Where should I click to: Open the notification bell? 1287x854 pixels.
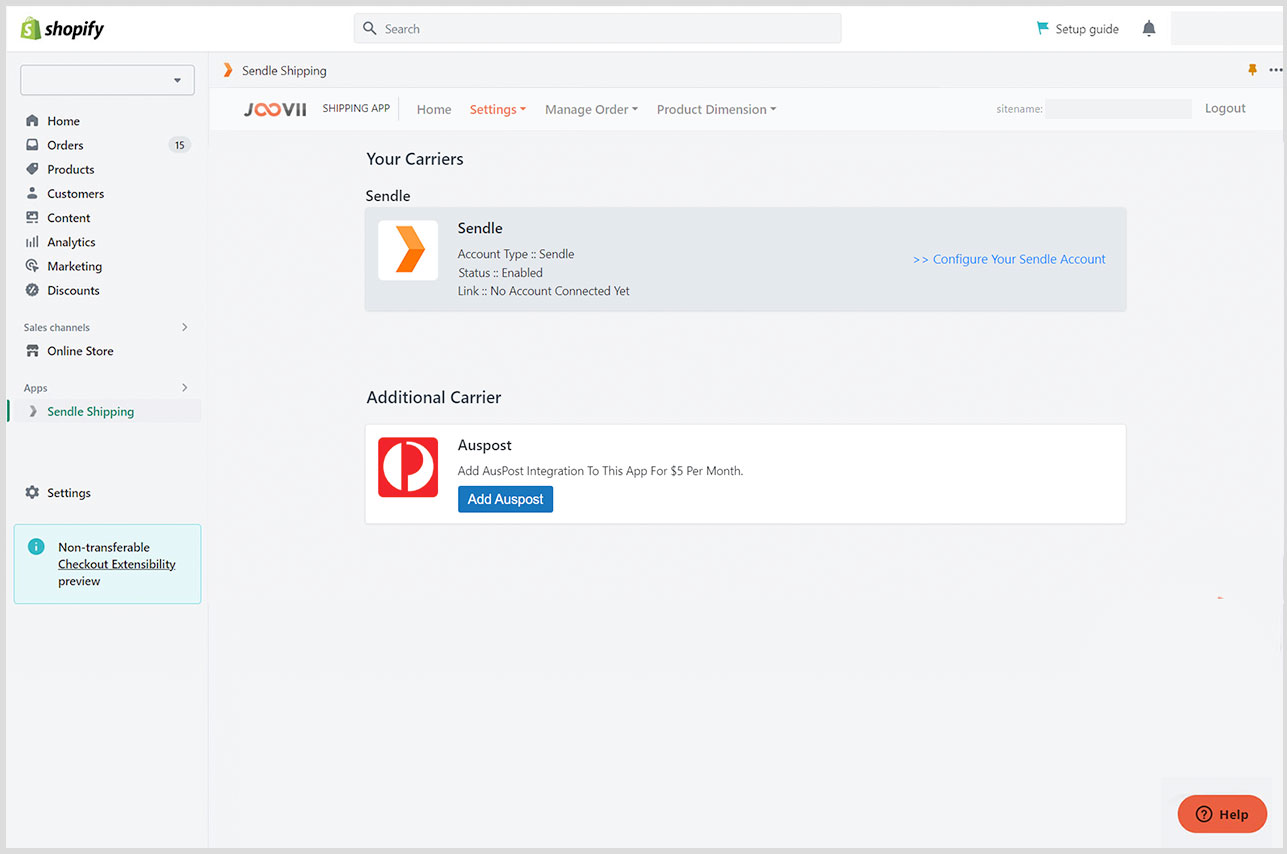click(x=1148, y=28)
